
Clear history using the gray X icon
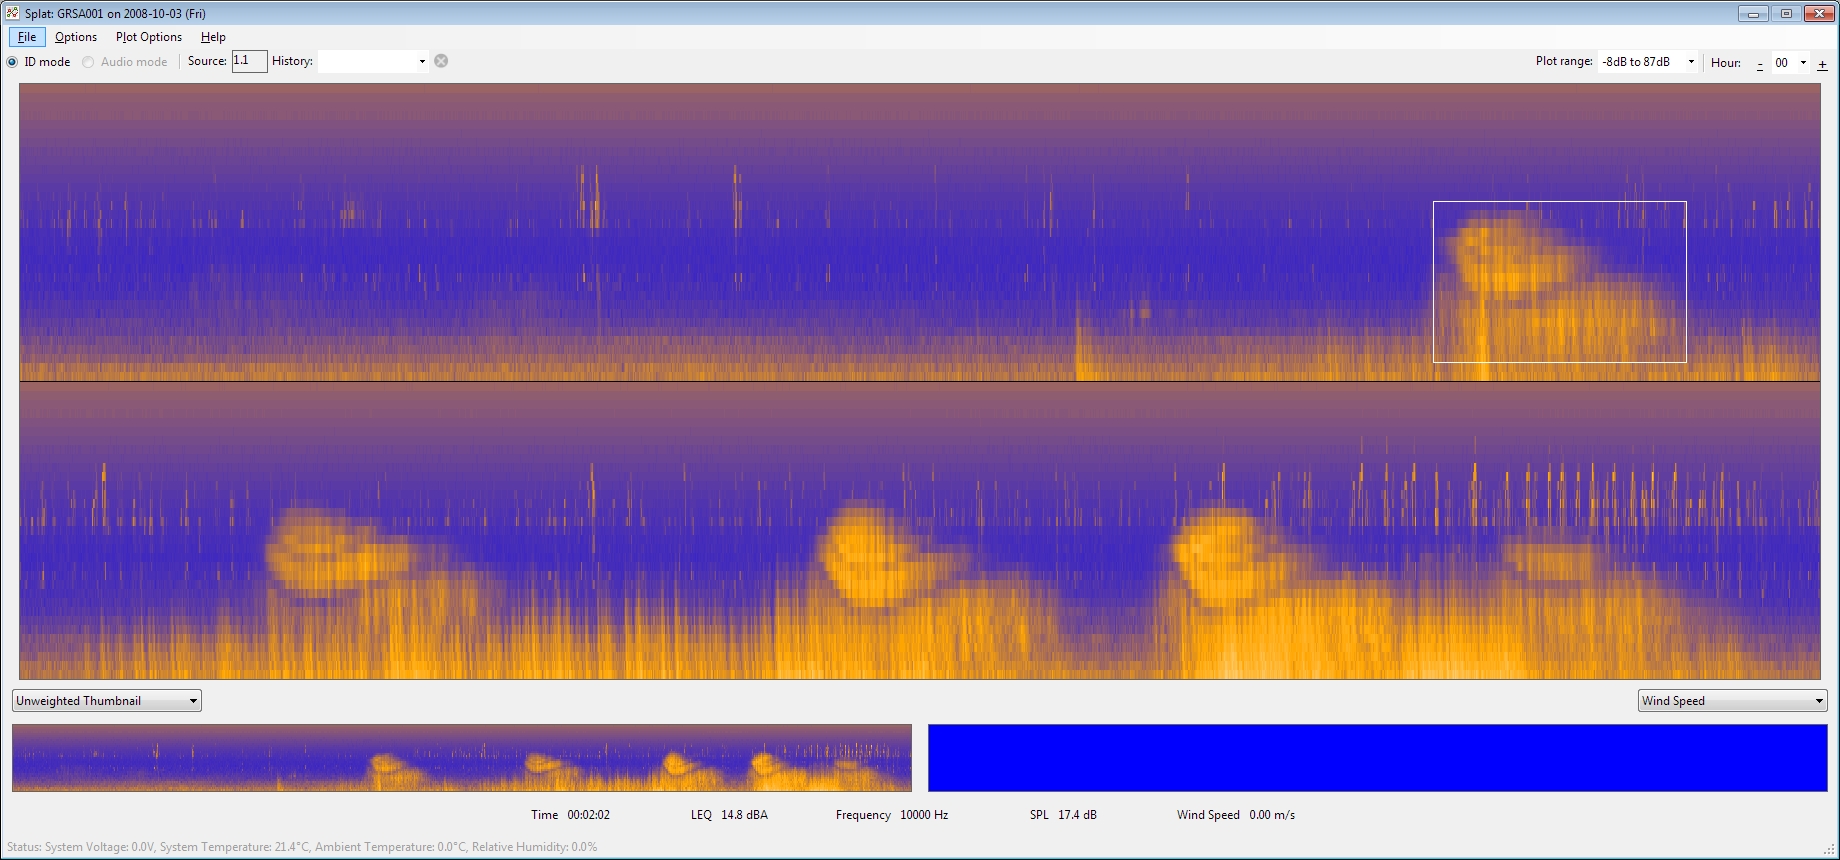(441, 61)
